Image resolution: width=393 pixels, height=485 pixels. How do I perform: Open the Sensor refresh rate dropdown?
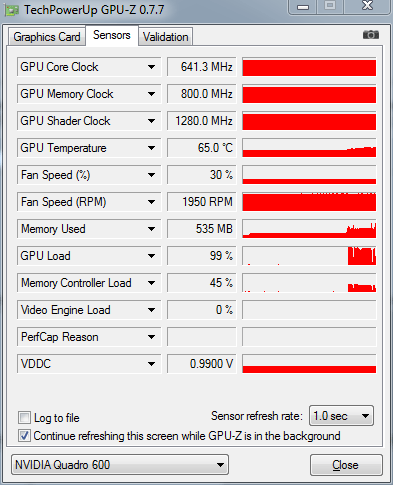[341, 416]
